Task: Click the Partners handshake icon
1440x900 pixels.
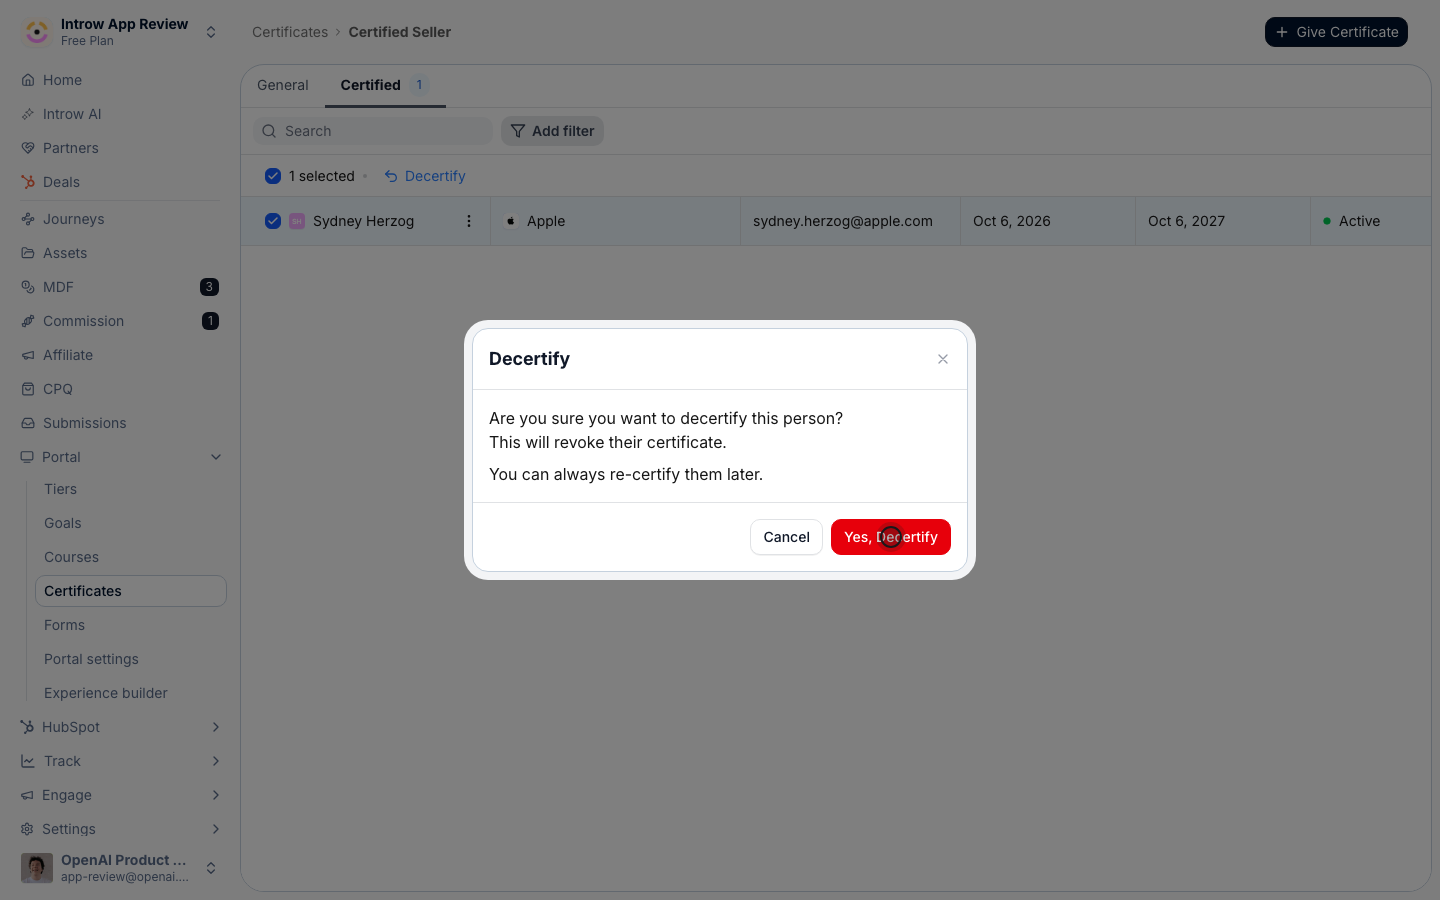Action: 28,148
